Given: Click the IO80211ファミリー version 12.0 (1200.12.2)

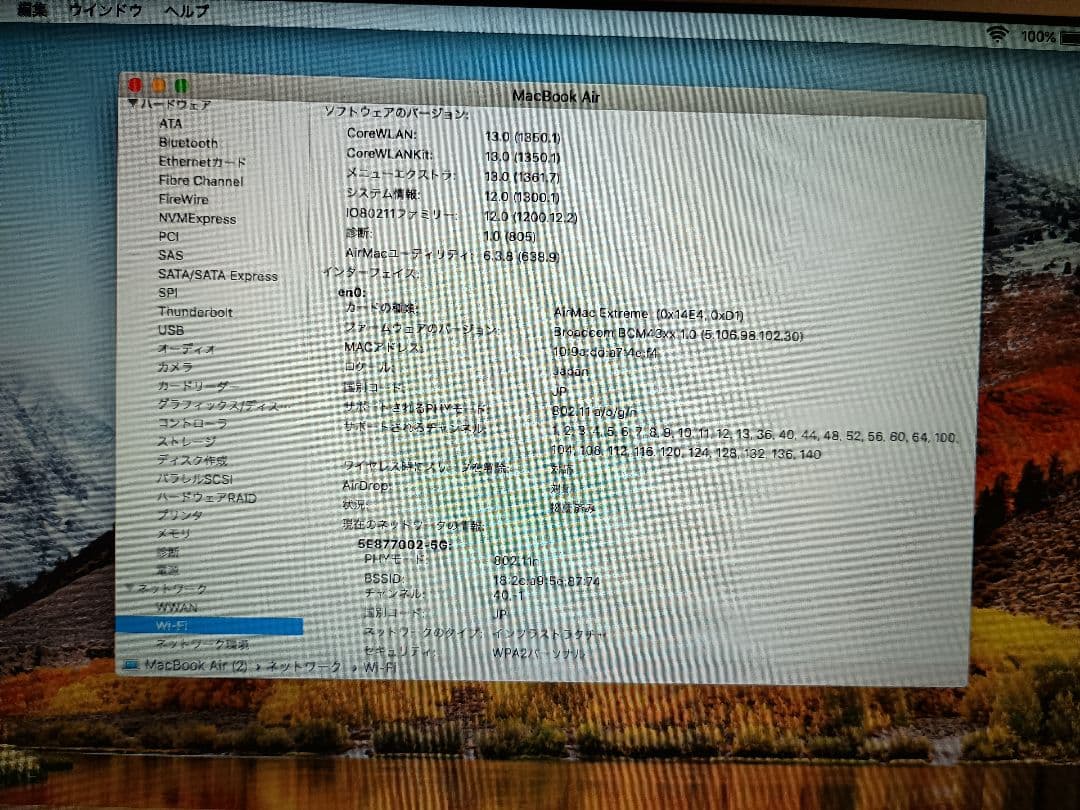Looking at the screenshot, I should (x=530, y=216).
